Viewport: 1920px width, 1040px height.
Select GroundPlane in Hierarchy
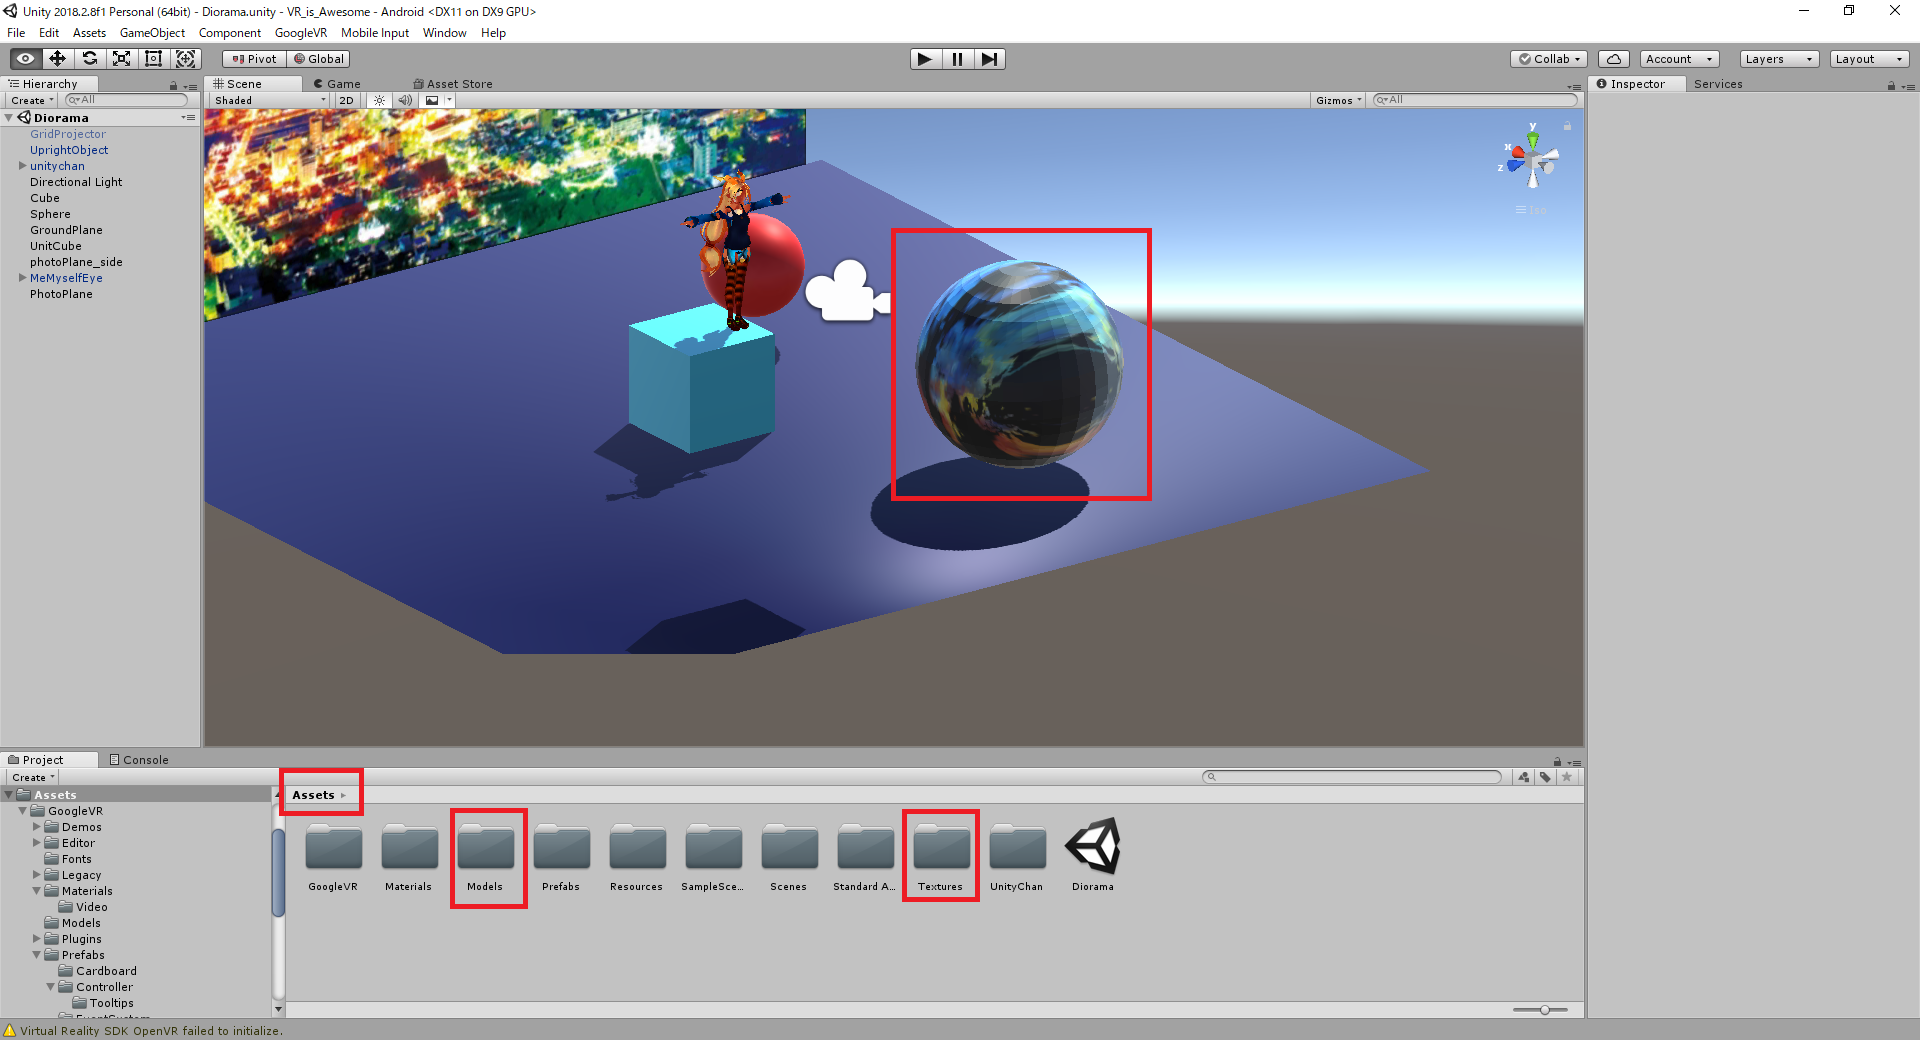(x=66, y=230)
